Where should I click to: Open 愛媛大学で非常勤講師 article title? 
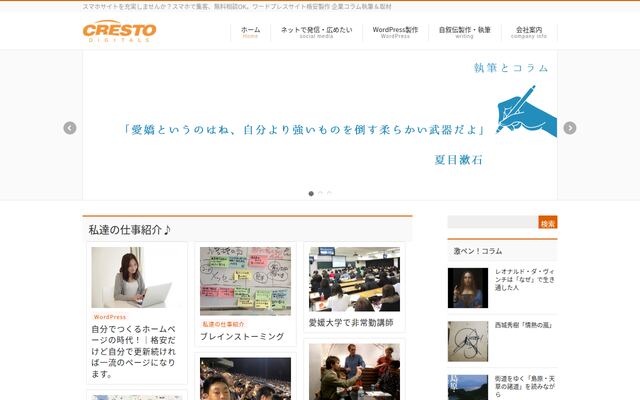pos(351,323)
